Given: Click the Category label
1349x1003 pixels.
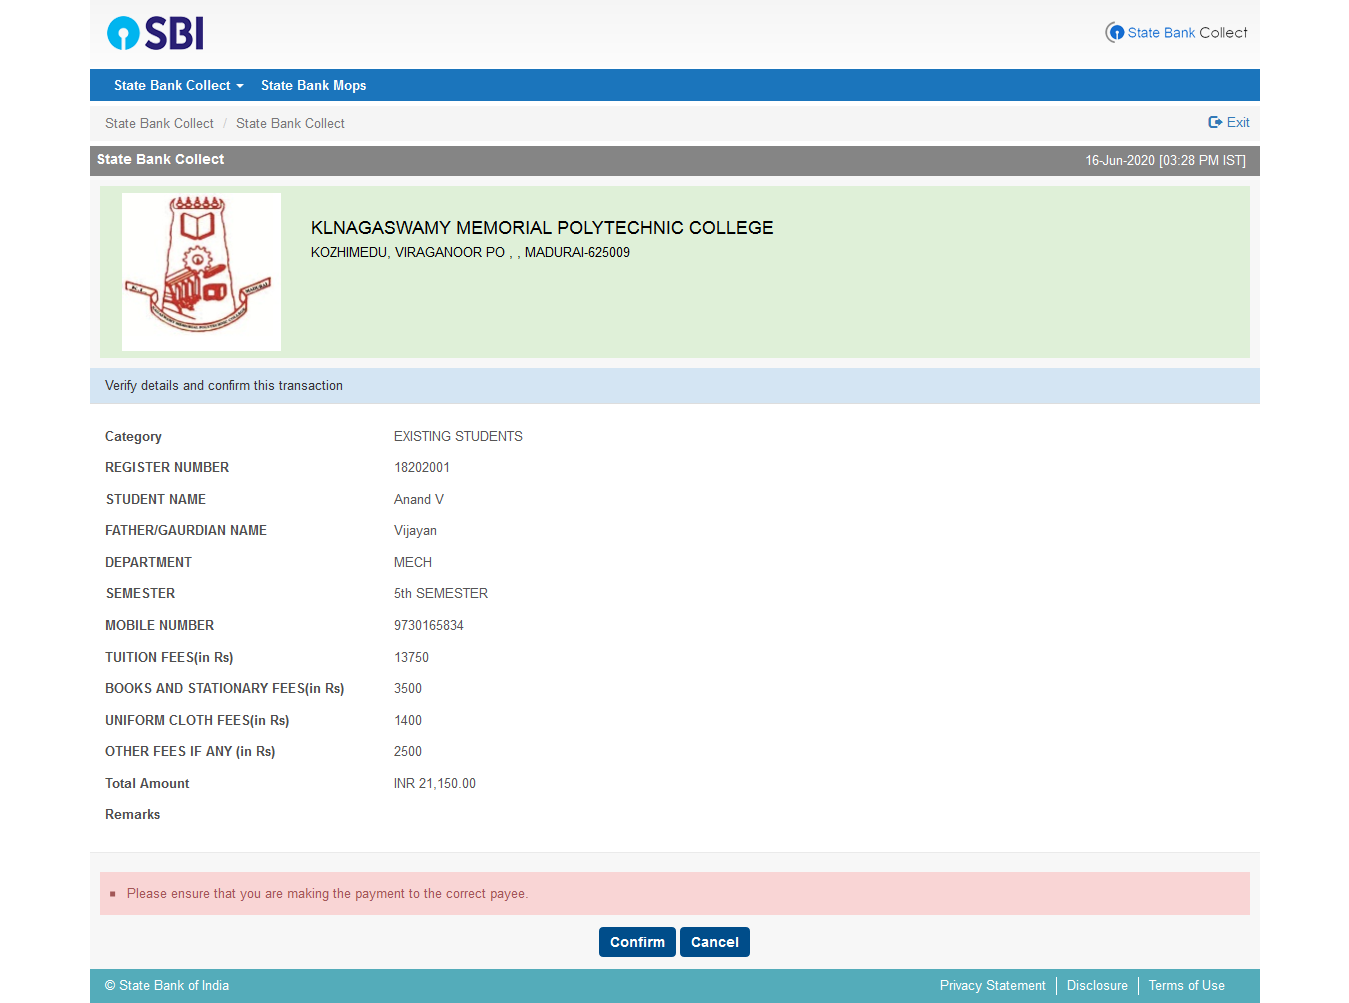Looking at the screenshot, I should [x=133, y=436].
